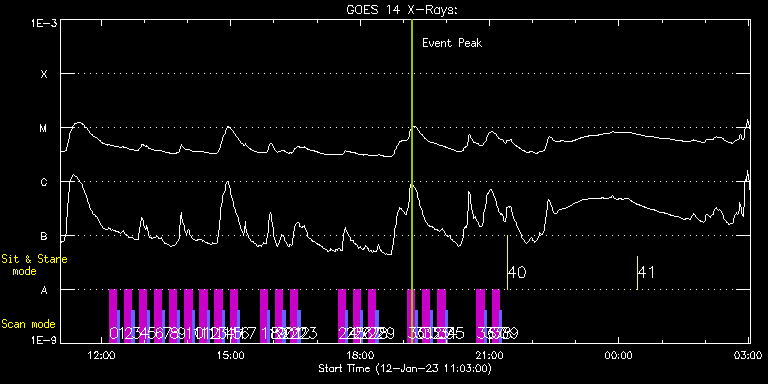This screenshot has height=384, width=768.
Task: Click the Scan mode label
Action: pyautogui.click(x=28, y=324)
